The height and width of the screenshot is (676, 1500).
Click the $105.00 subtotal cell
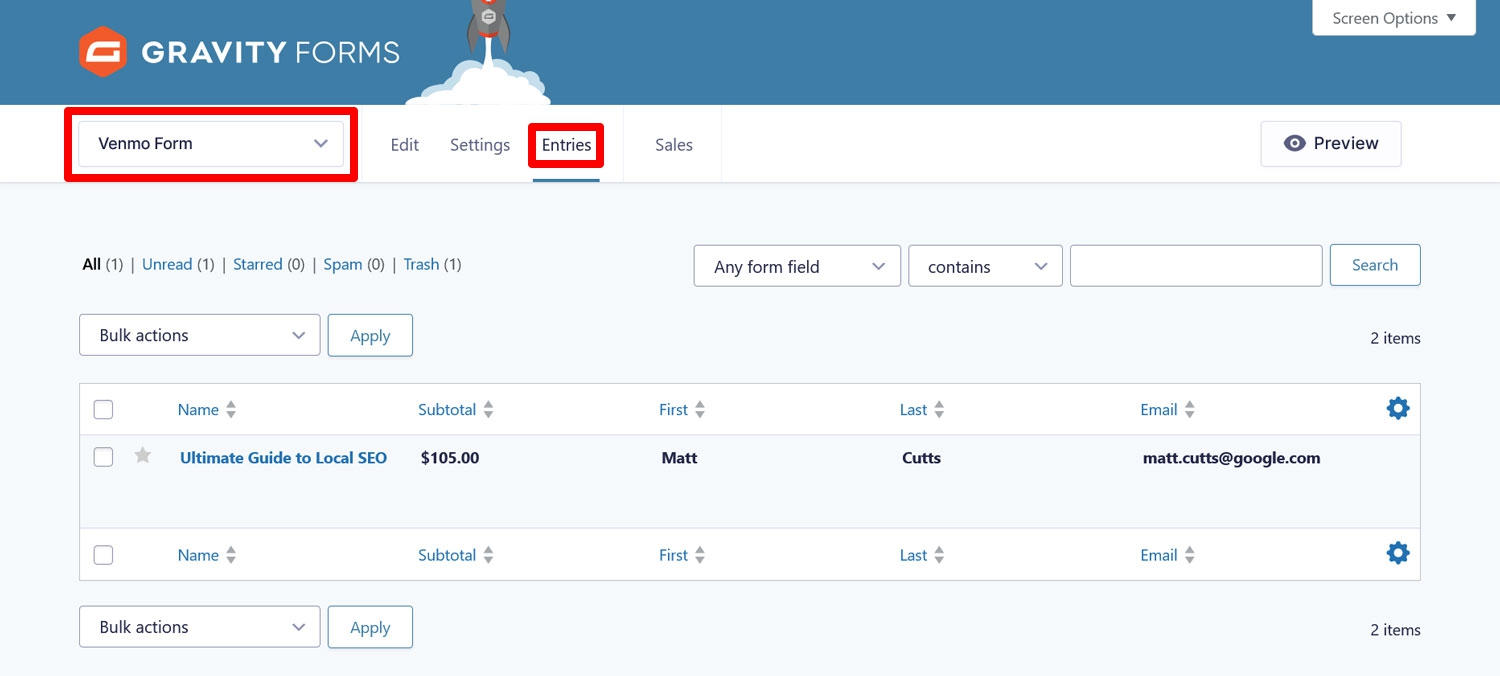450,458
